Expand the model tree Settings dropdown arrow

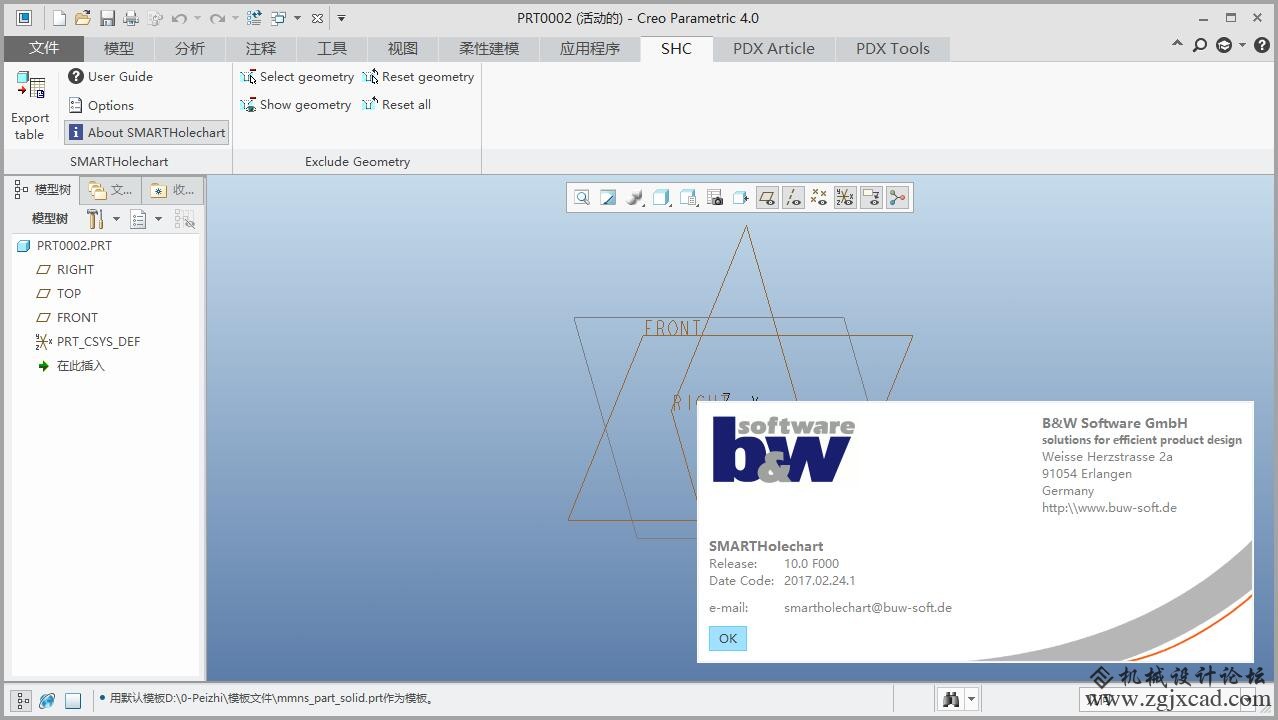click(x=116, y=219)
